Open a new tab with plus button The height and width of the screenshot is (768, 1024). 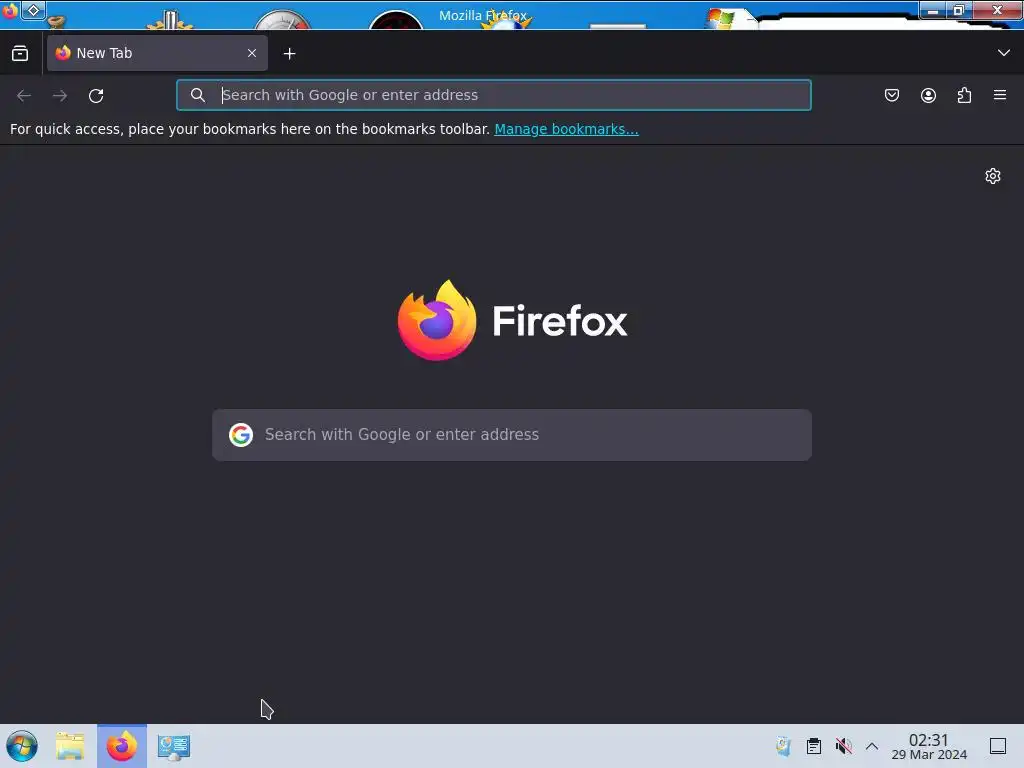point(289,54)
